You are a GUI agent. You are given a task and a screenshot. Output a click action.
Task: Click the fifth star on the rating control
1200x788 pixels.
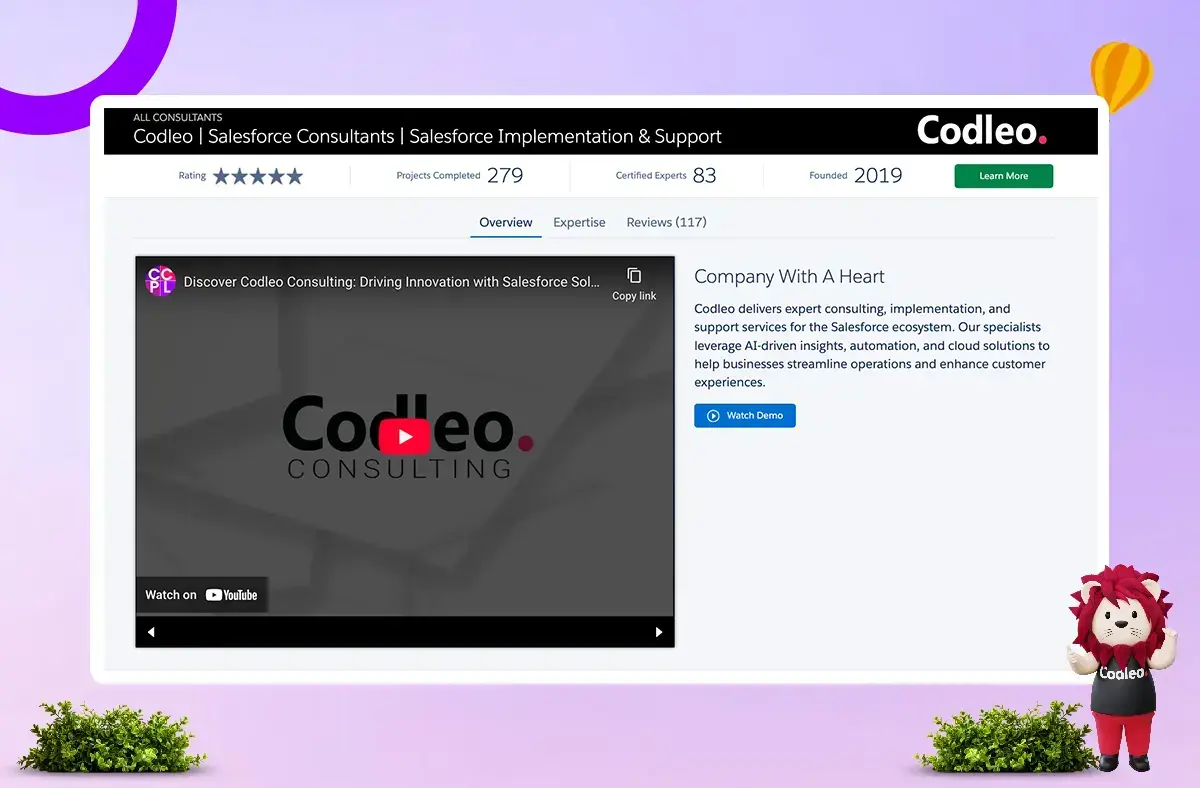(x=292, y=176)
